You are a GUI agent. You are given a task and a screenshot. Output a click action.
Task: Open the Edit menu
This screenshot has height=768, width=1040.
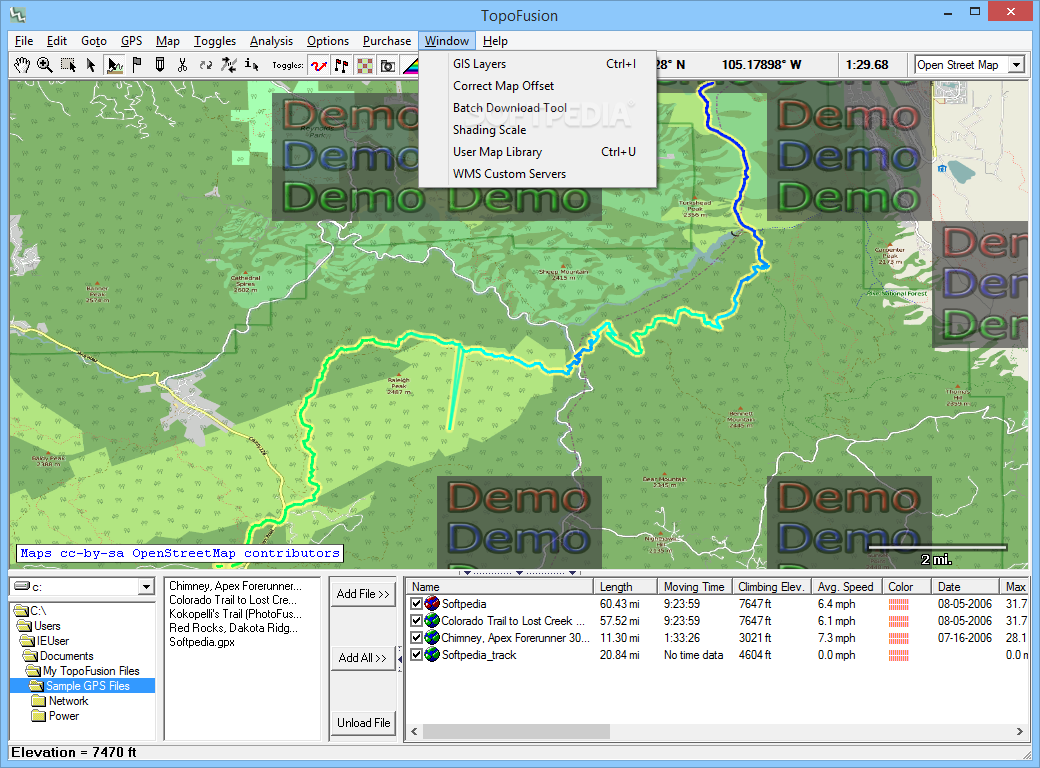pos(57,41)
